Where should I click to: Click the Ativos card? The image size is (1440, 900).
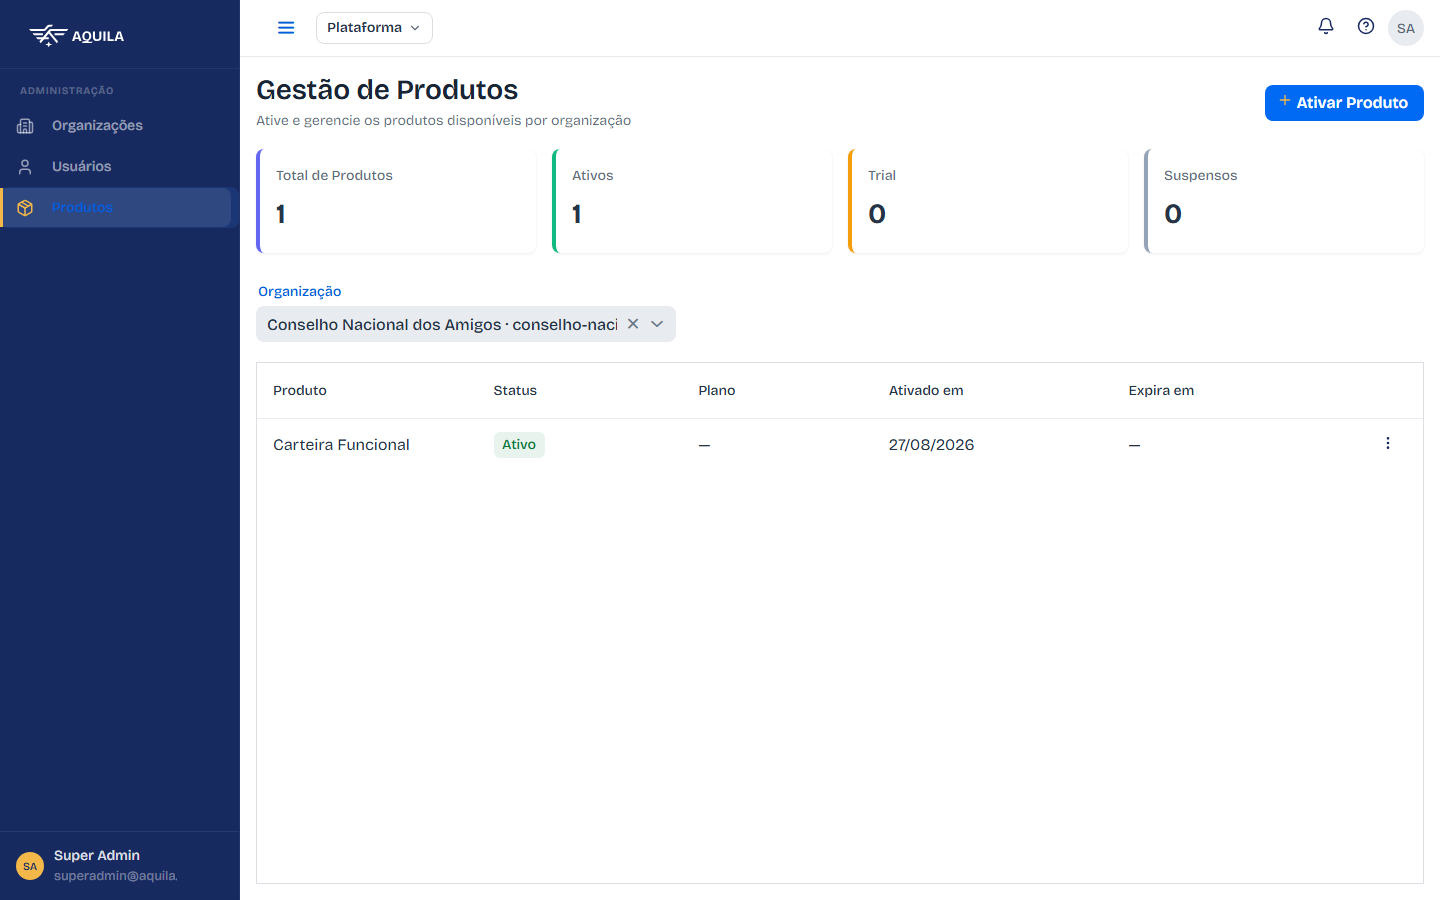(x=692, y=201)
